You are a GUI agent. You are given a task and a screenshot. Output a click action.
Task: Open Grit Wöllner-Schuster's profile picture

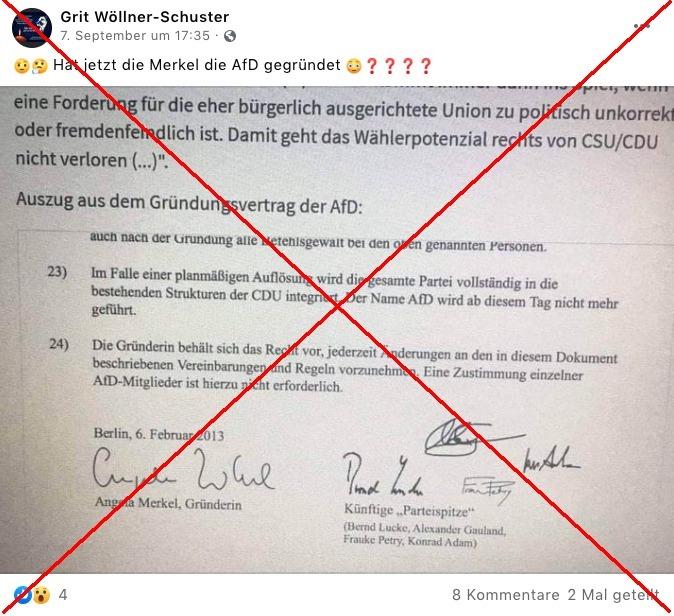point(32,28)
